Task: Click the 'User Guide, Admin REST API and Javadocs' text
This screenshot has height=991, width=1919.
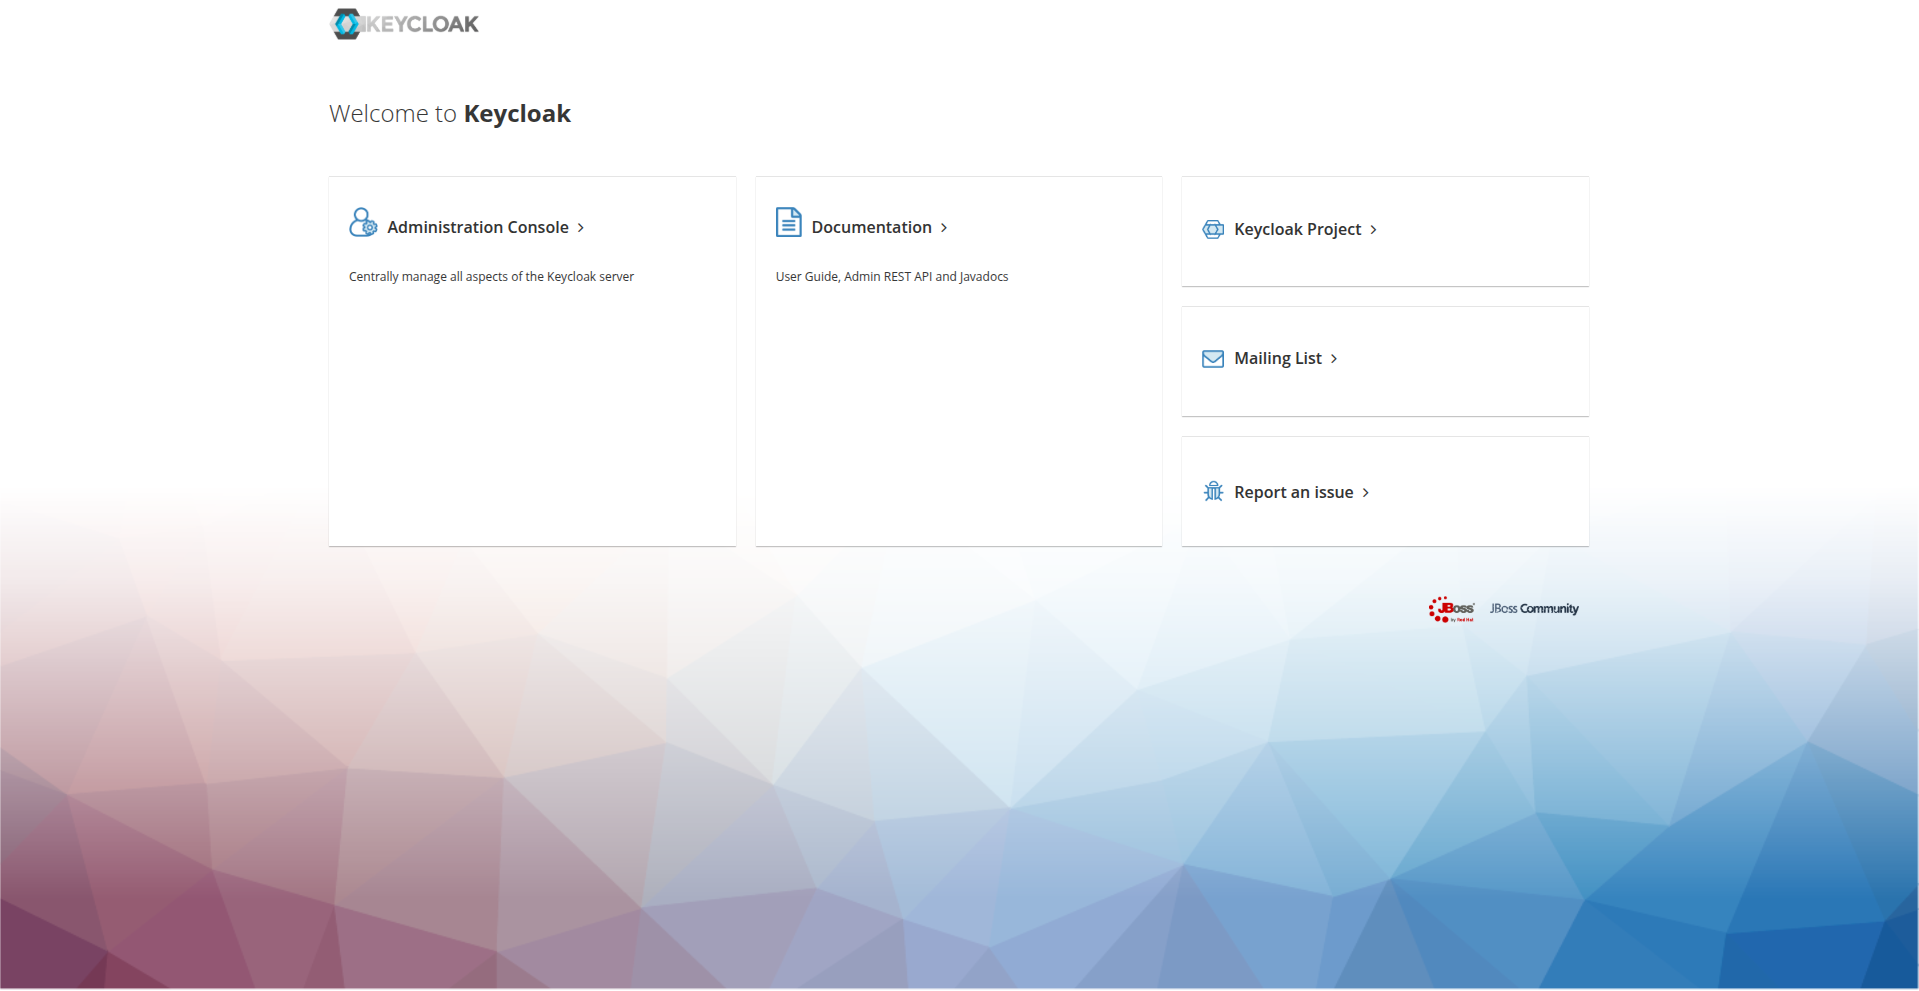Action: coord(892,277)
